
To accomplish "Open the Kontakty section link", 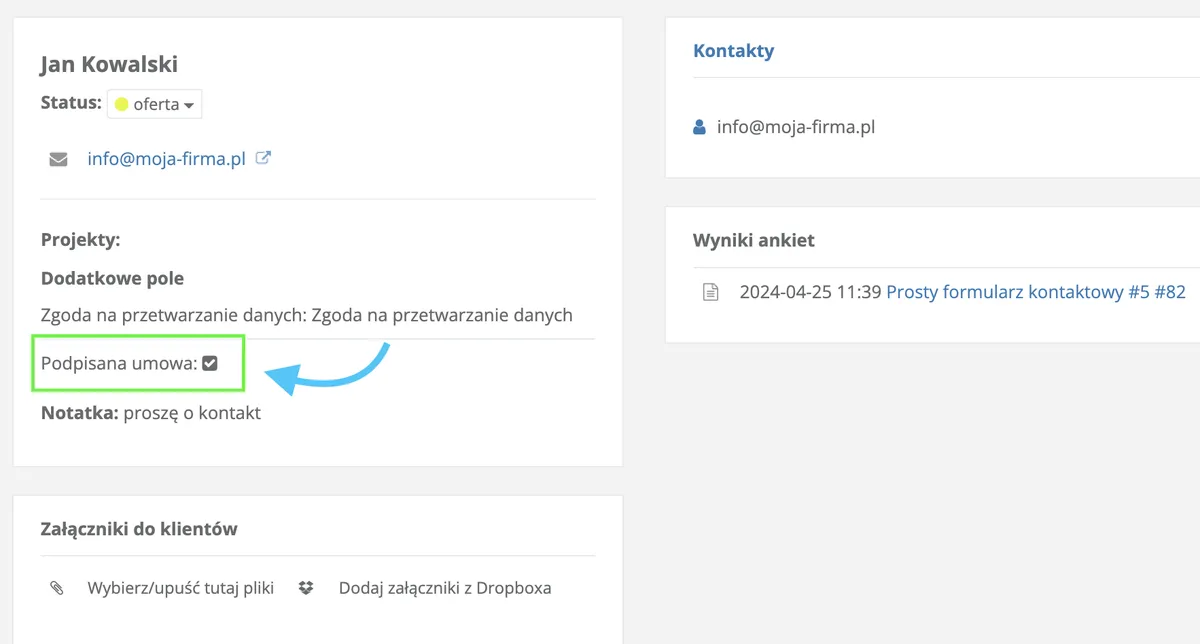I will 733,51.
